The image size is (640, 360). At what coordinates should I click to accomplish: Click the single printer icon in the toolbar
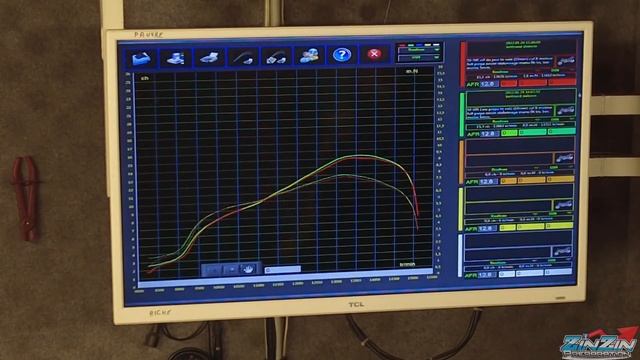pos(209,58)
